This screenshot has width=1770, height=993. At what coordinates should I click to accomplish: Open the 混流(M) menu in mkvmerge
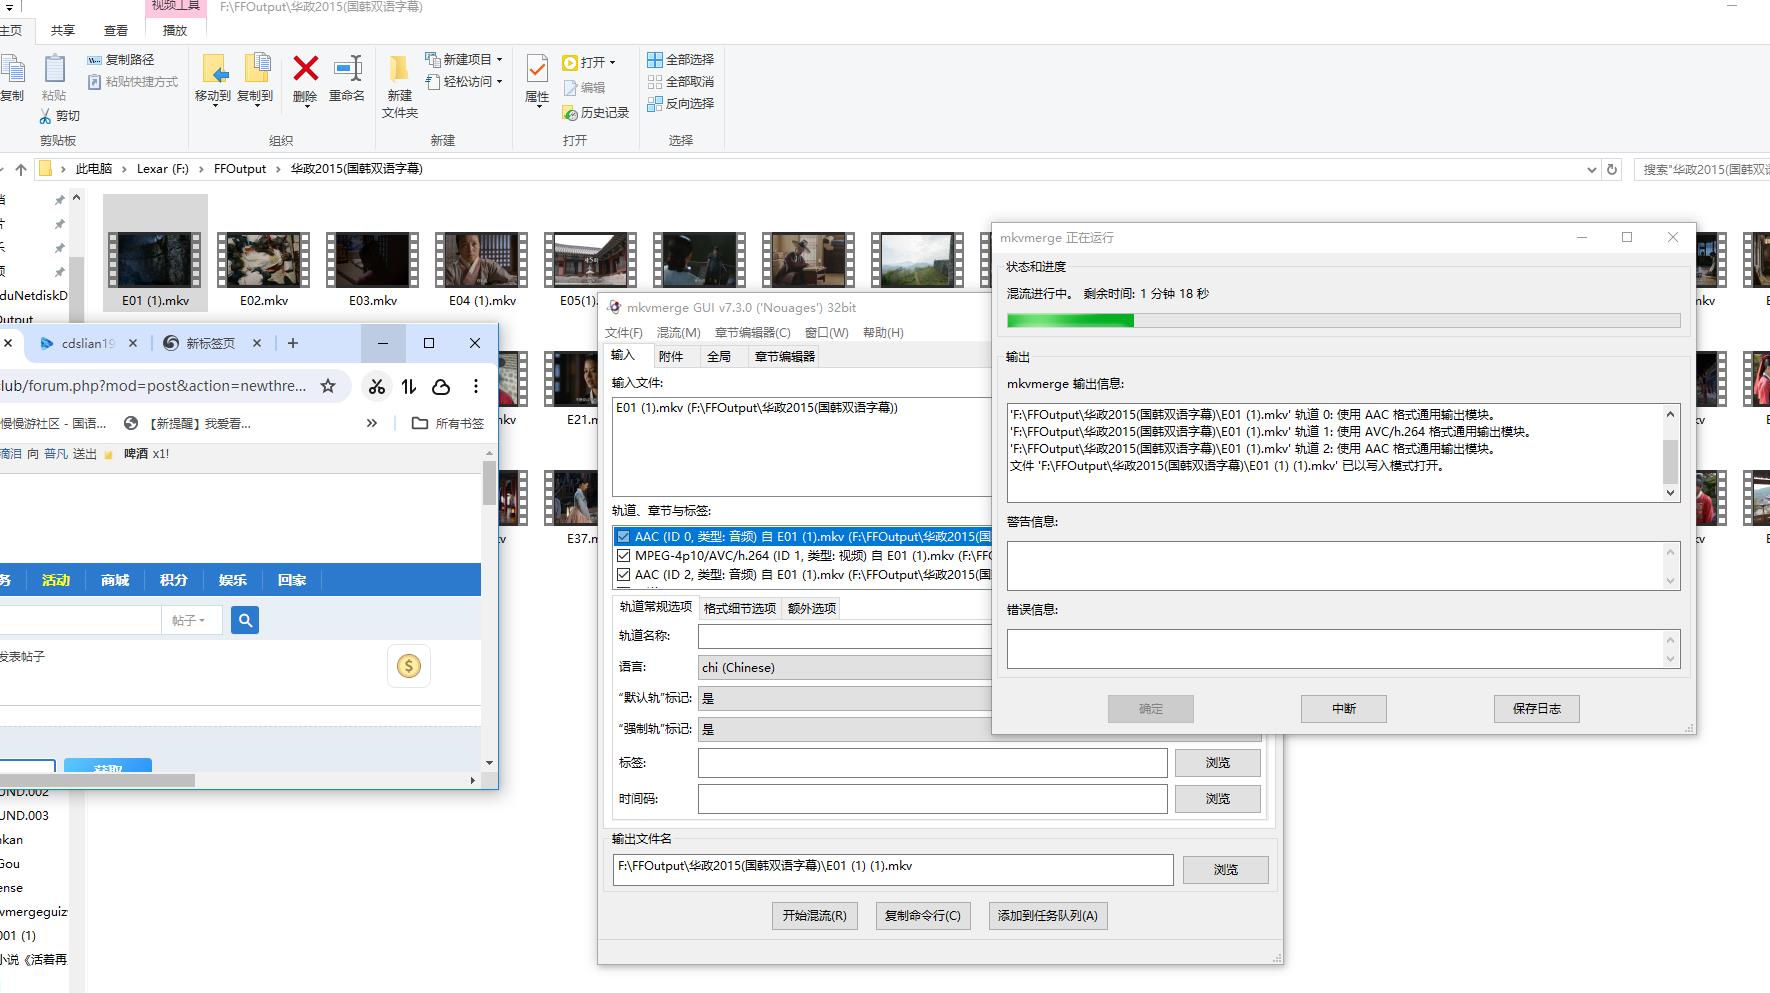pyautogui.click(x=678, y=332)
